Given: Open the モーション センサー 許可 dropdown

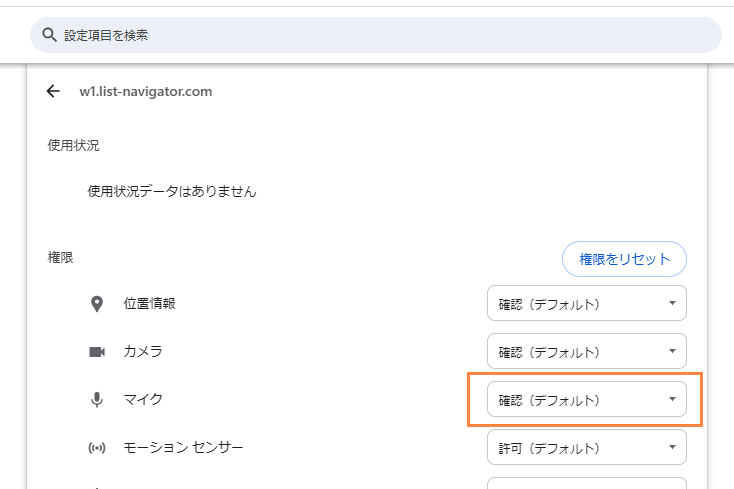Looking at the screenshot, I should tap(587, 447).
